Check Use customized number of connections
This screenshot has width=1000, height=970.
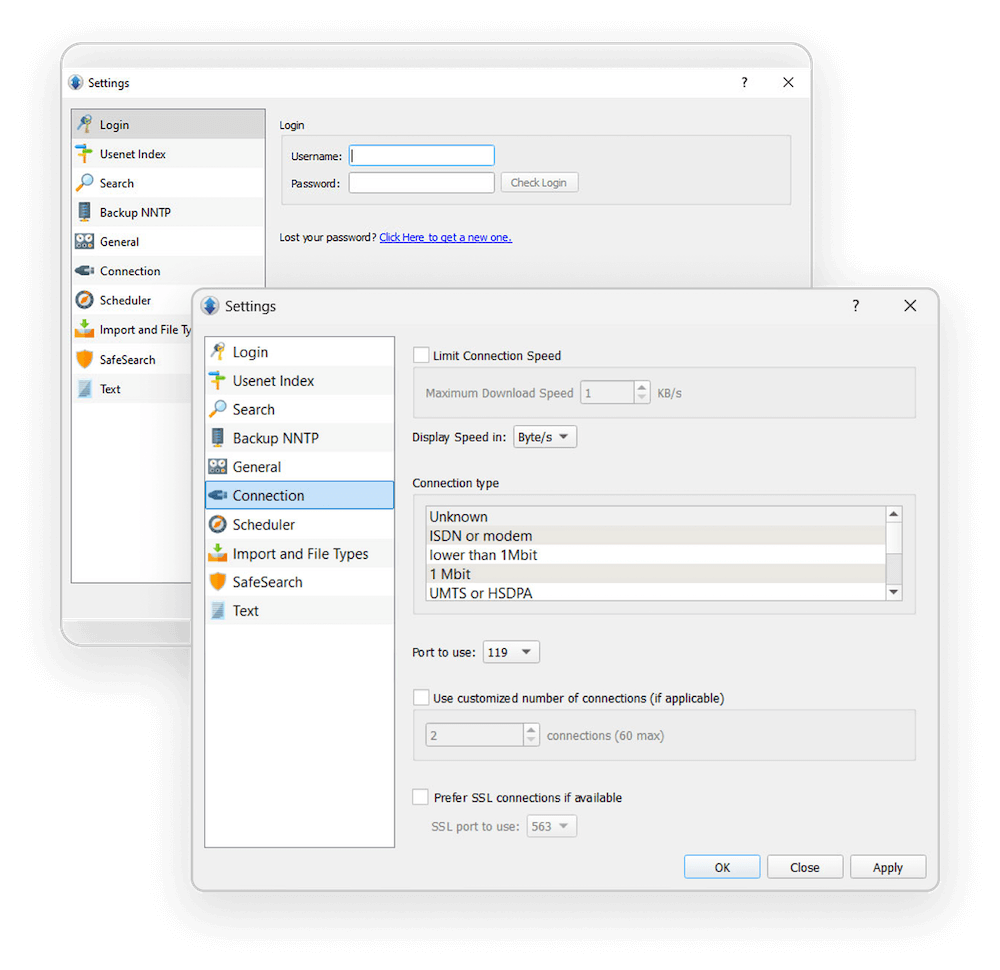point(421,697)
